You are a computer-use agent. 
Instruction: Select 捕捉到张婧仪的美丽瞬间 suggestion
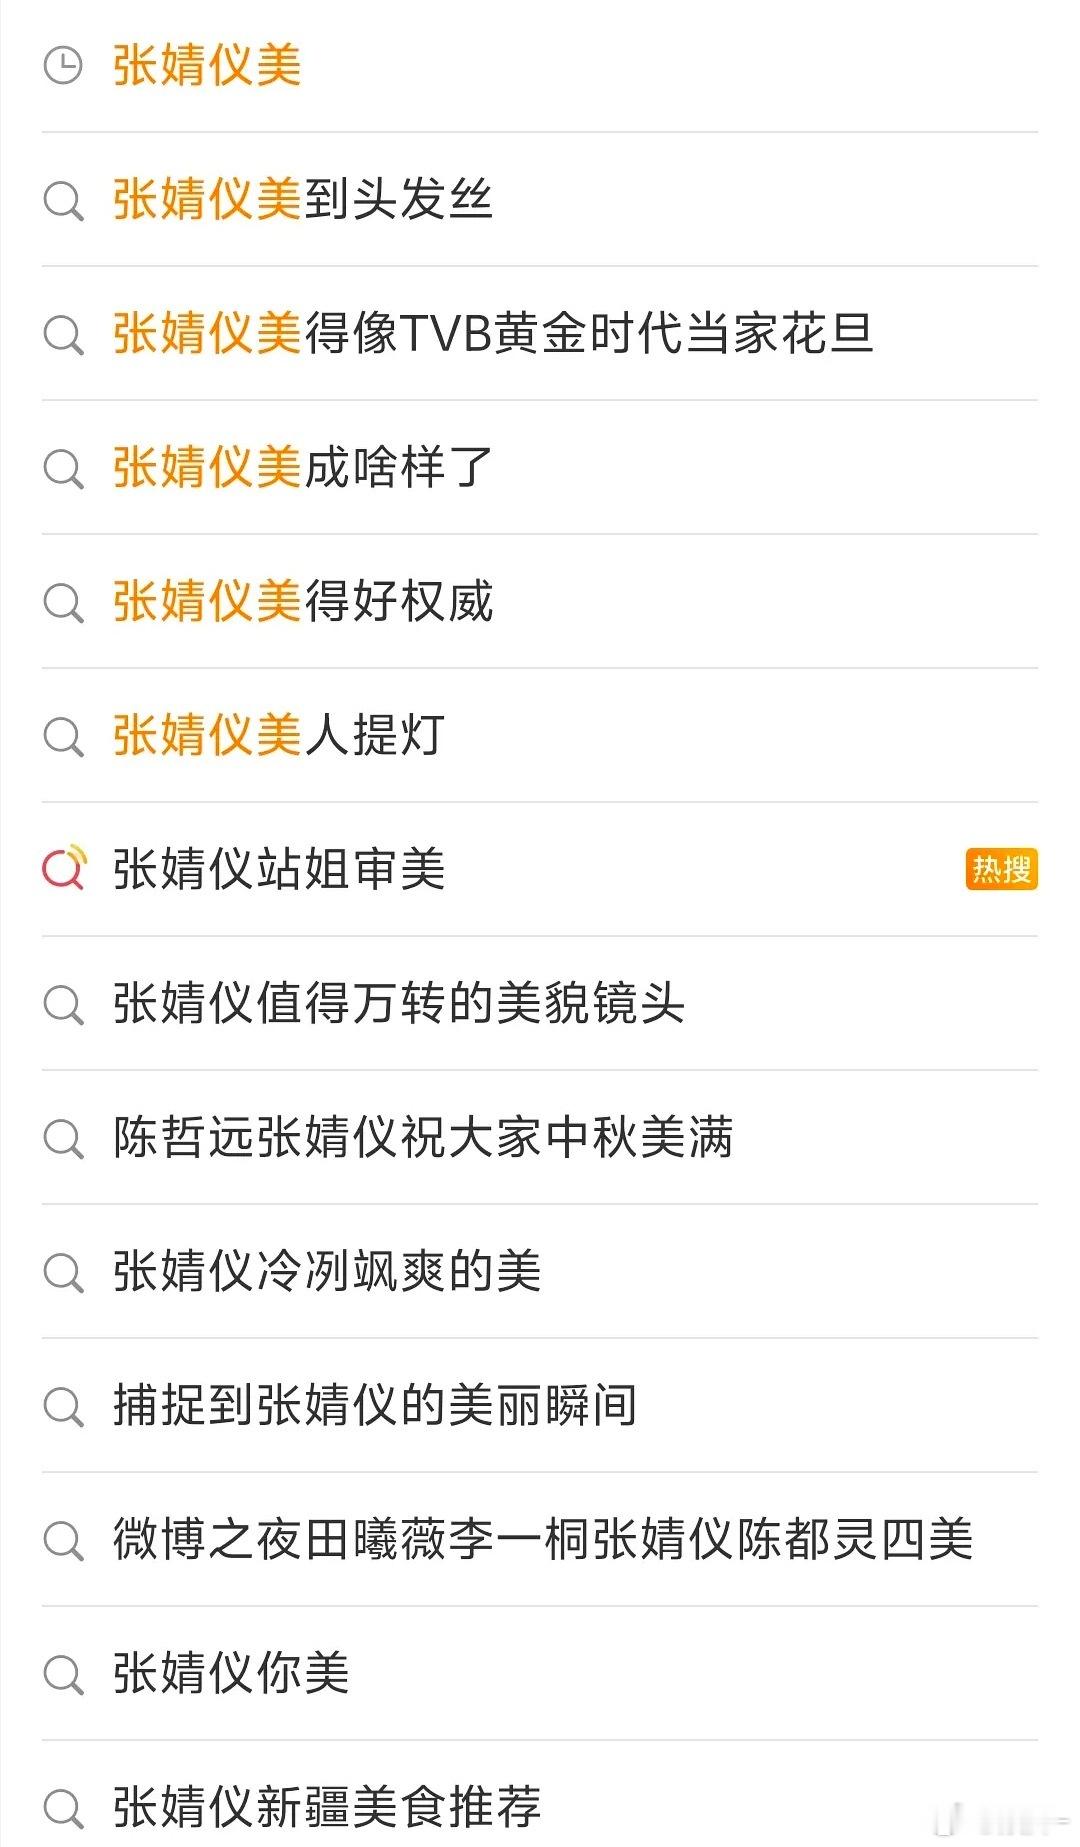pos(540,1405)
